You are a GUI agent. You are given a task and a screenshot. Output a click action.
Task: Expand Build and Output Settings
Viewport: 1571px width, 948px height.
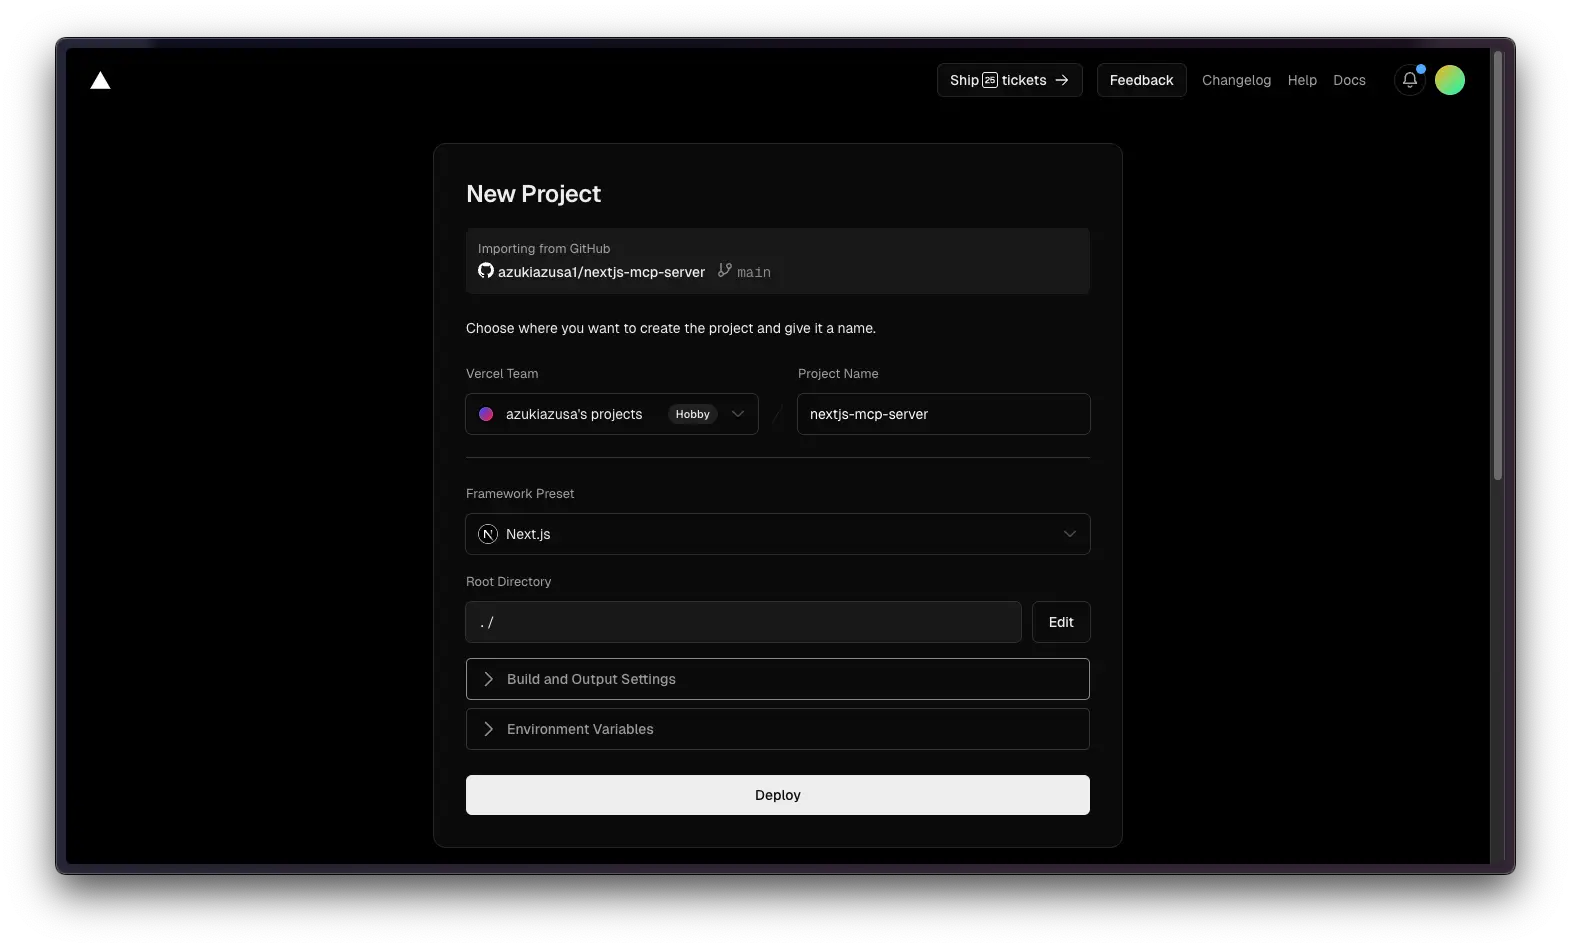click(778, 679)
